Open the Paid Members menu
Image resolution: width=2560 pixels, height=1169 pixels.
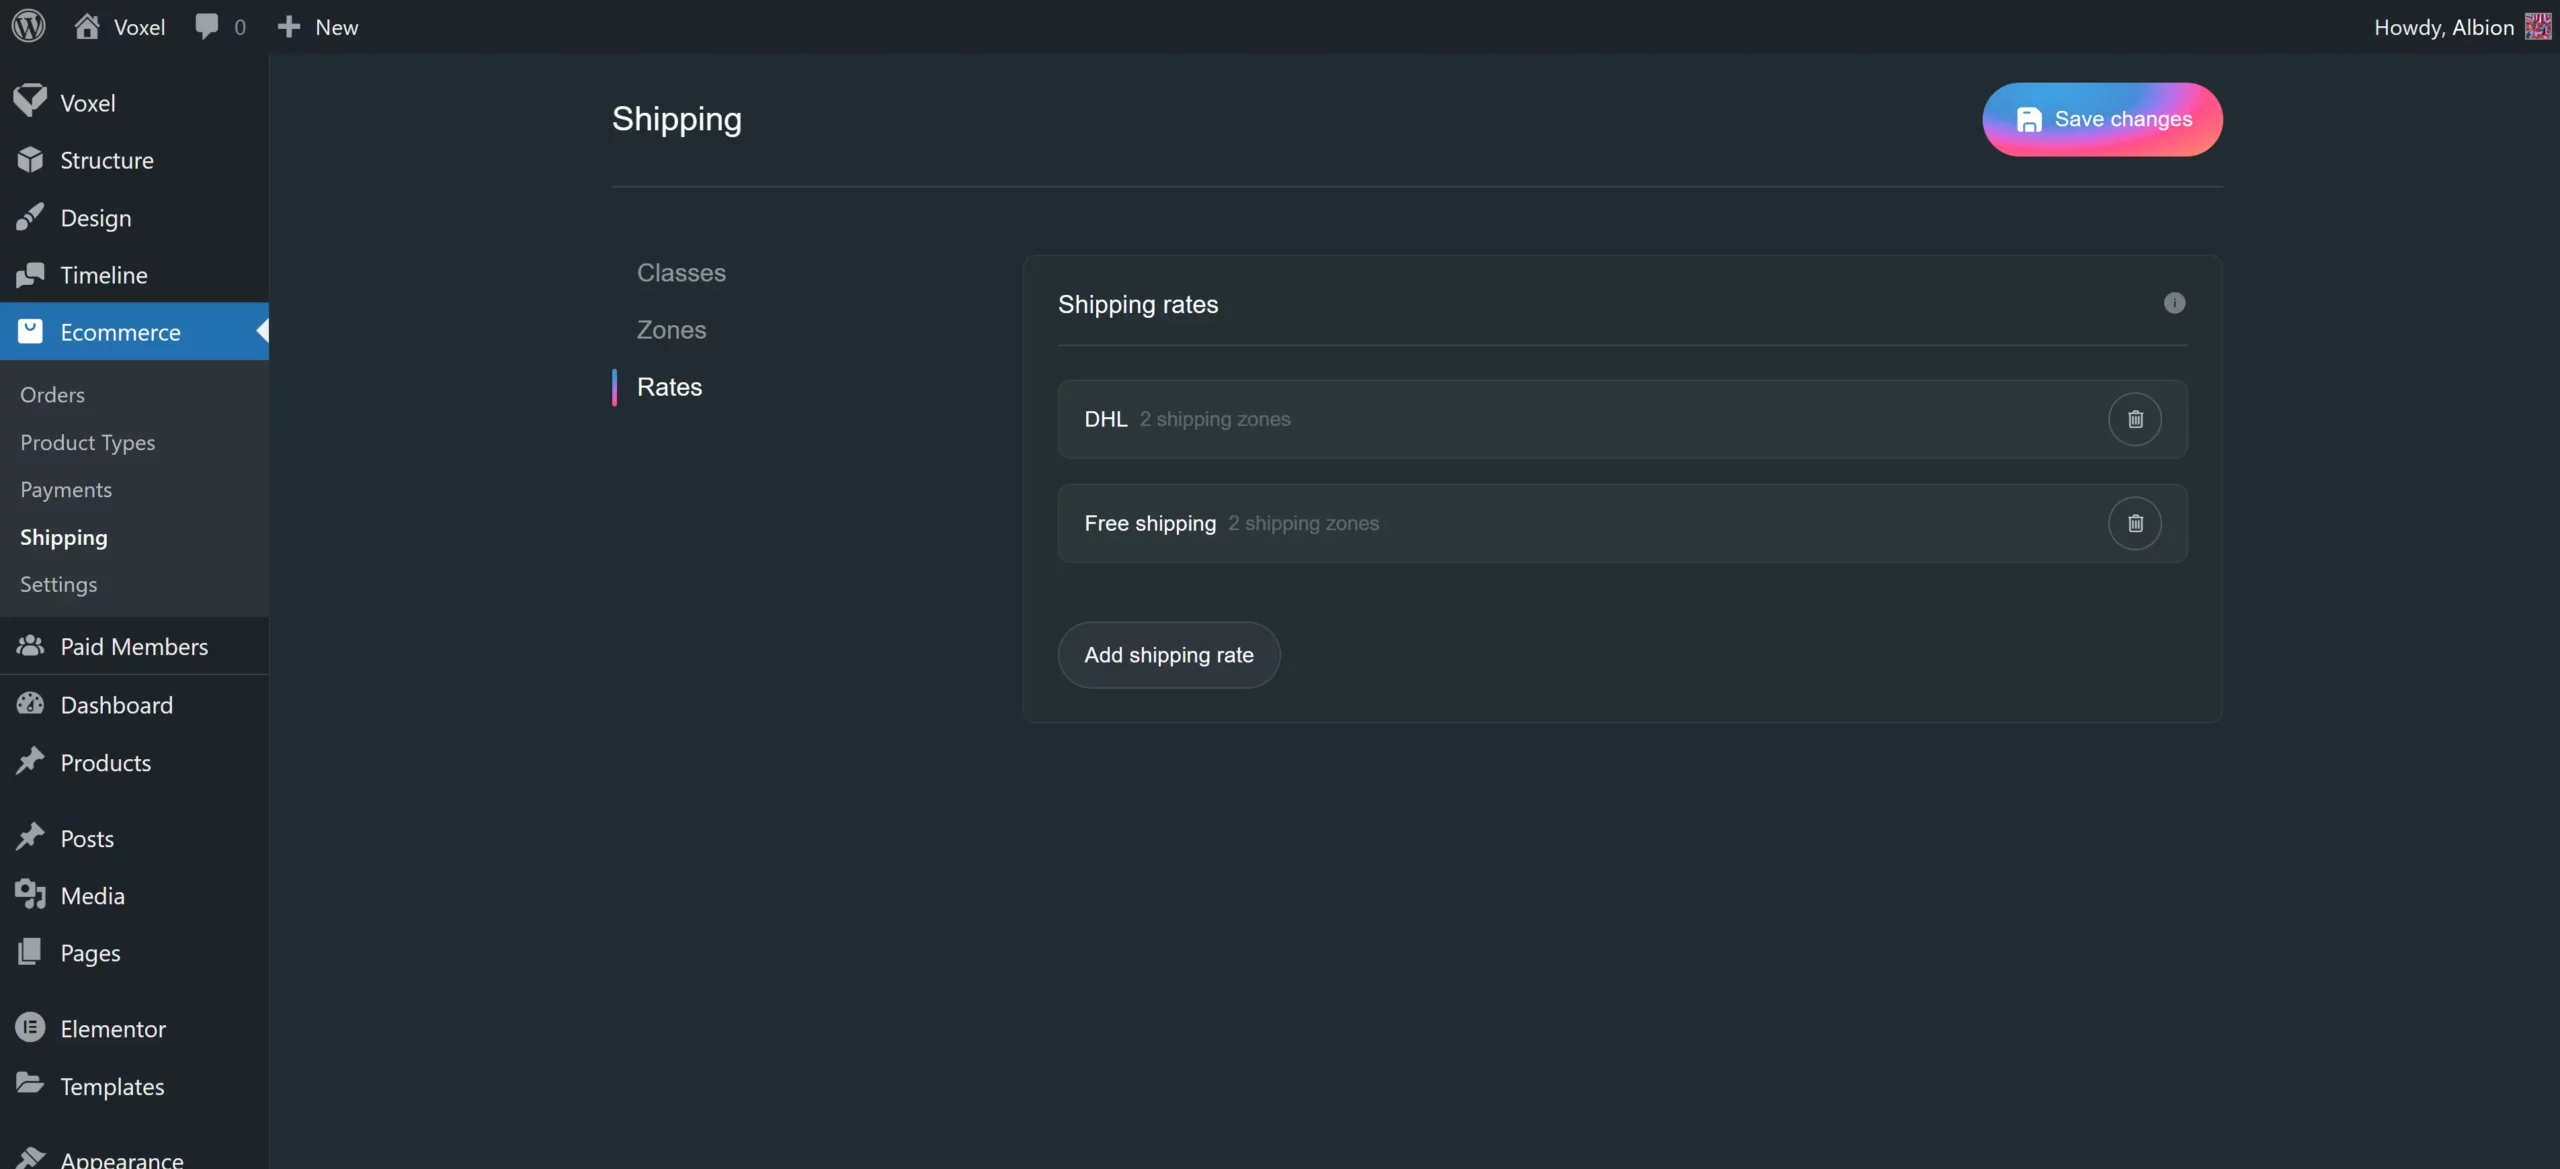(x=133, y=646)
